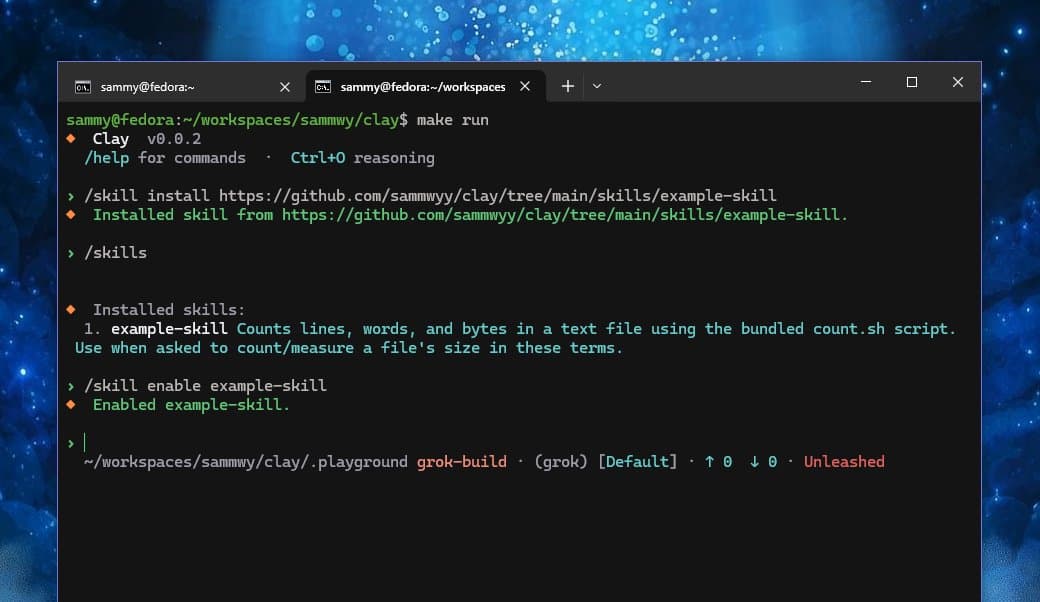Close the sammy@fedora:~ tab
The width and height of the screenshot is (1040, 602).
(x=285, y=87)
